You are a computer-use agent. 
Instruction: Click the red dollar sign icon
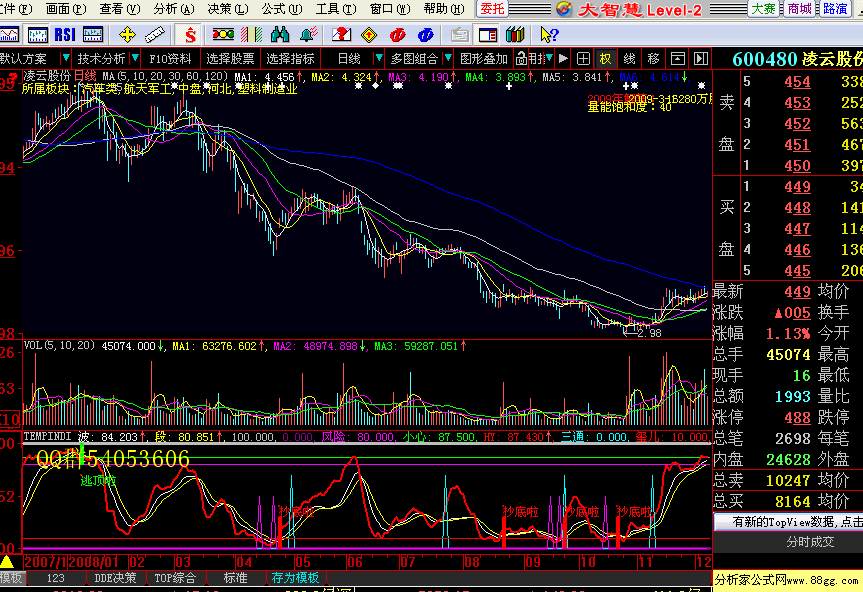pyautogui.click(x=190, y=35)
